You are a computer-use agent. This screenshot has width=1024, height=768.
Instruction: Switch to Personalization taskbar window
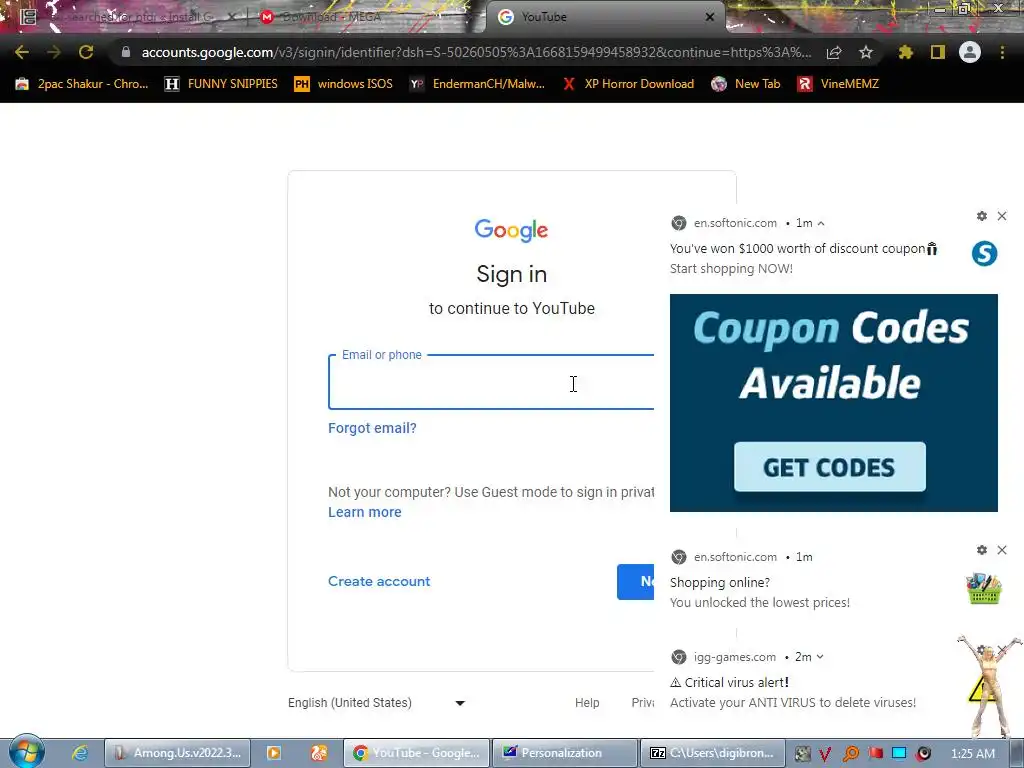(564, 753)
